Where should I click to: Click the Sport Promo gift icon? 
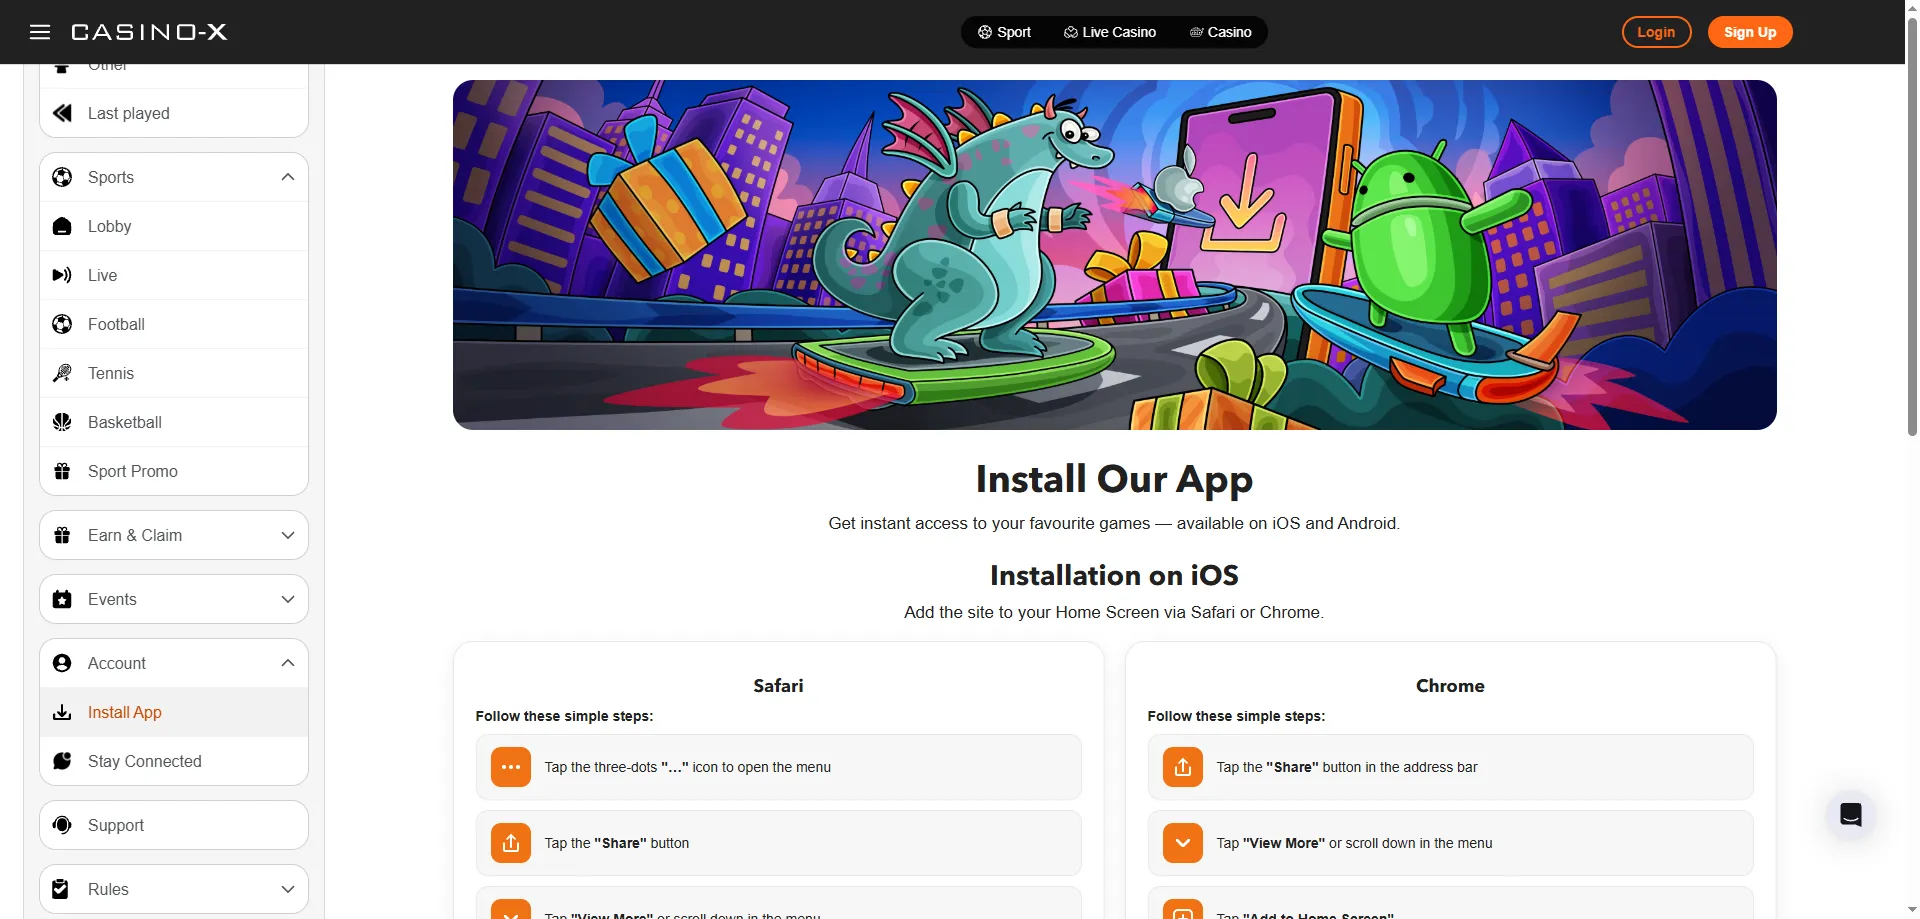pyautogui.click(x=62, y=471)
